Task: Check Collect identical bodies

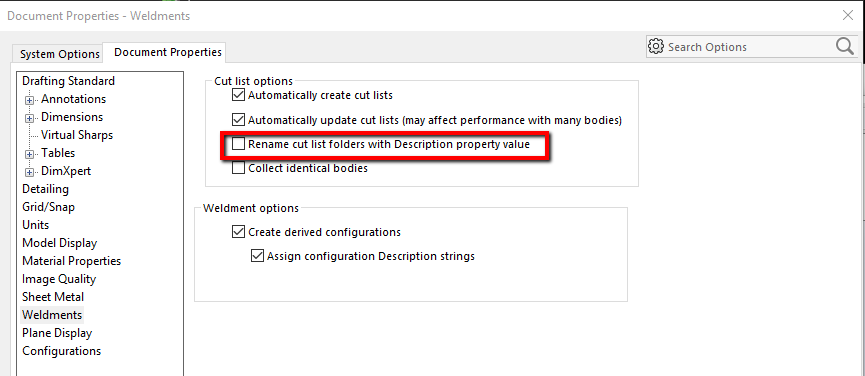Action: coord(238,169)
